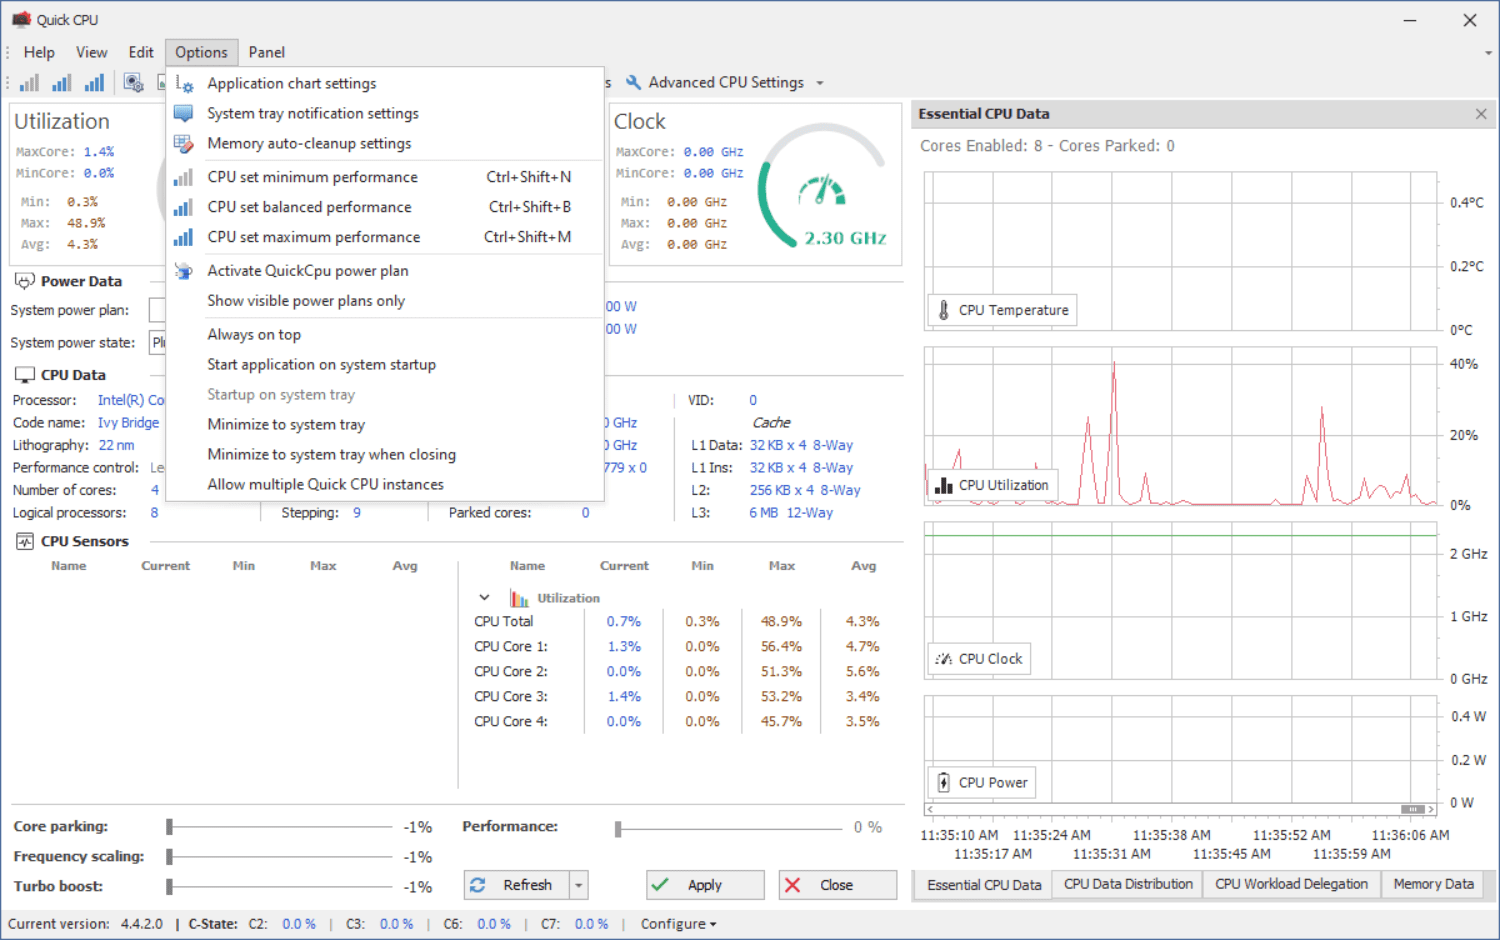Open the Refresh button dropdown arrow
This screenshot has height=940, width=1500.
click(x=578, y=885)
